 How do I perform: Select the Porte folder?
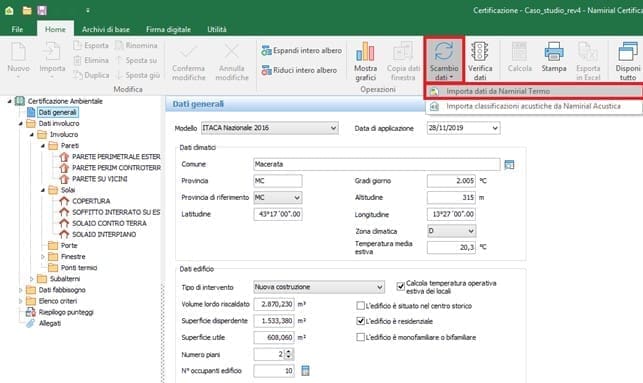coord(69,245)
